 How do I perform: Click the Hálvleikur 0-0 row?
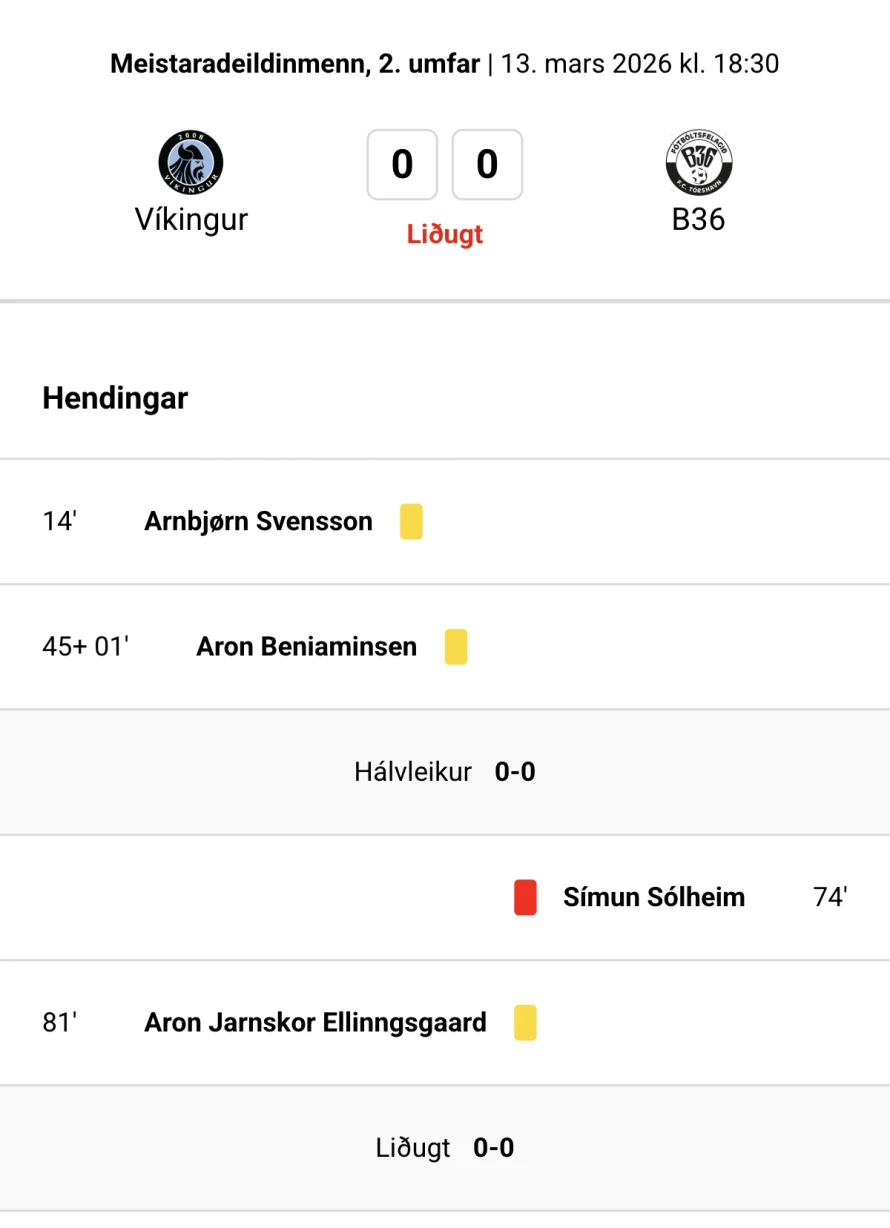445,772
